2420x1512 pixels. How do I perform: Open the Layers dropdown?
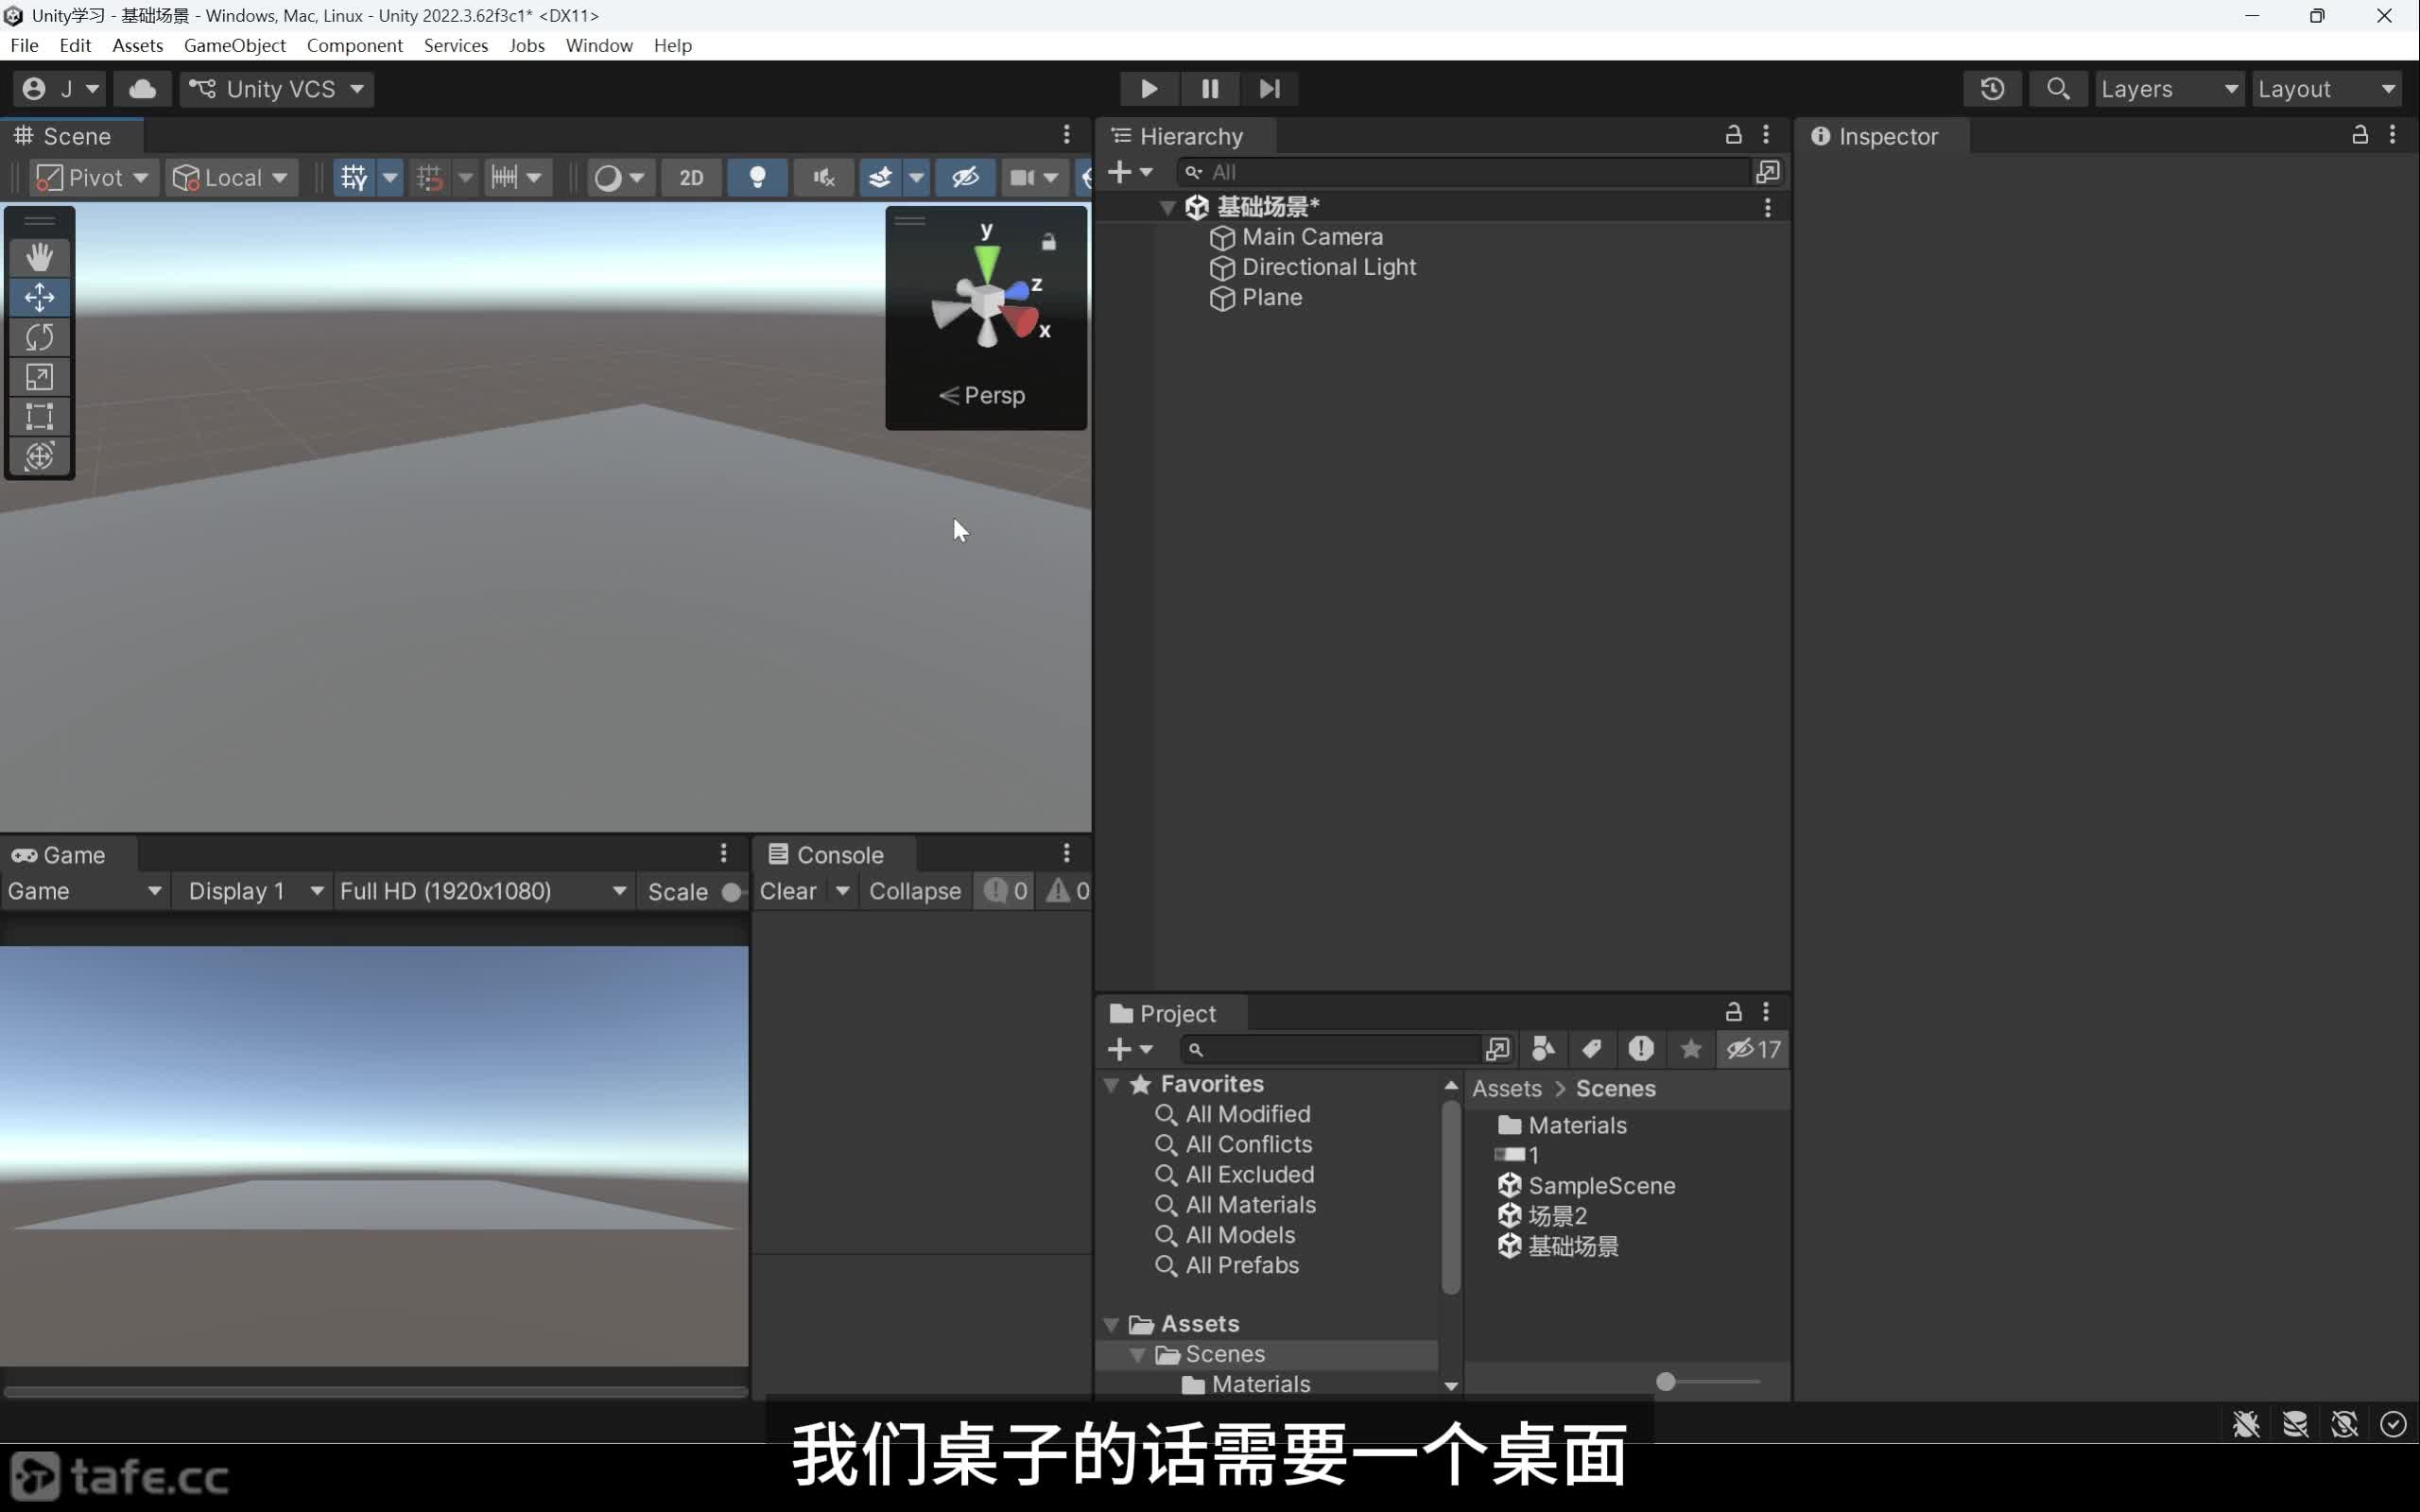tap(2169, 89)
